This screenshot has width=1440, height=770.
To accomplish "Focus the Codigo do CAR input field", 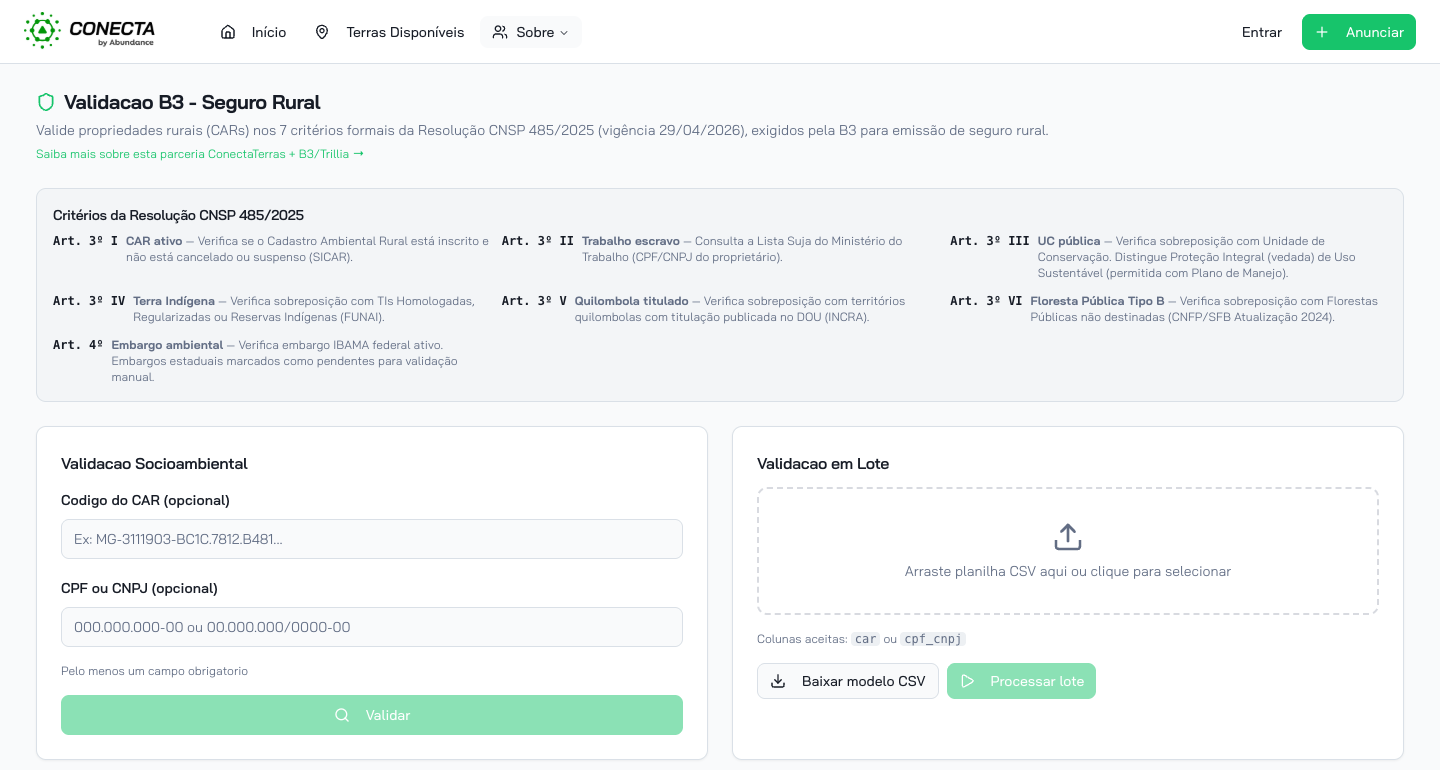I will [372, 539].
